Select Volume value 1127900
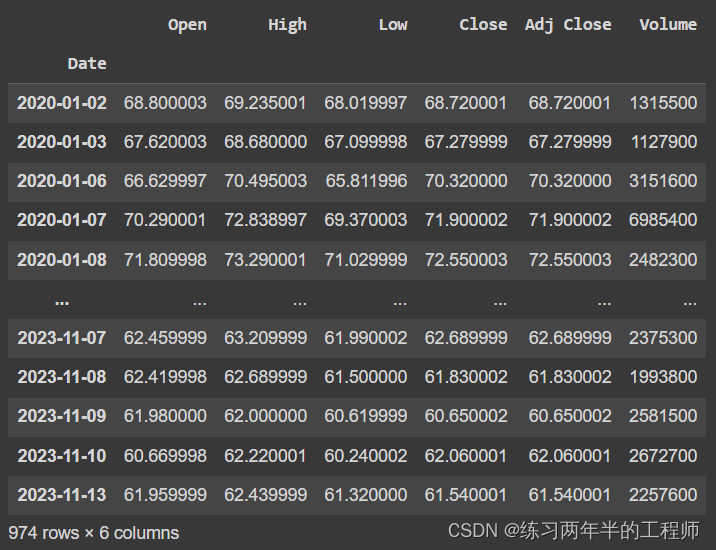The width and height of the screenshot is (716, 550). (x=664, y=142)
